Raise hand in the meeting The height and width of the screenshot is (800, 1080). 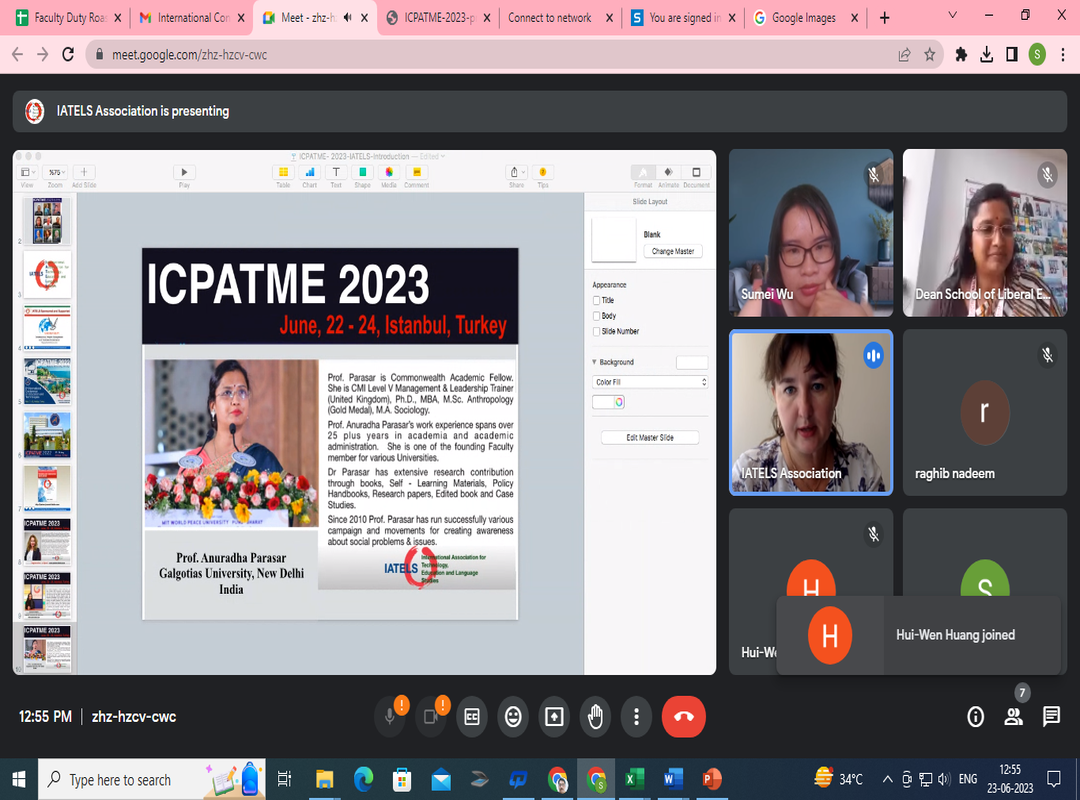595,716
